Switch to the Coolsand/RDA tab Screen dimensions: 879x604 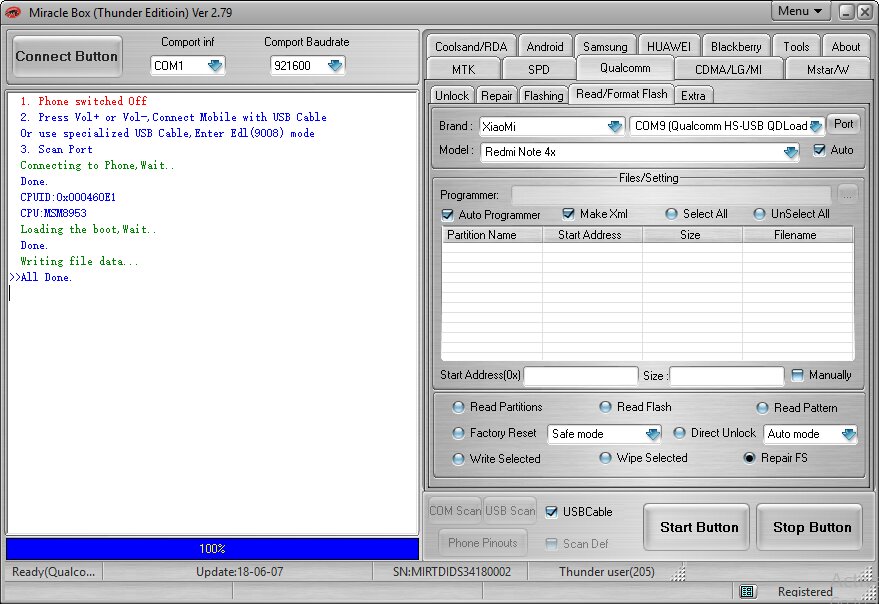tap(471, 47)
